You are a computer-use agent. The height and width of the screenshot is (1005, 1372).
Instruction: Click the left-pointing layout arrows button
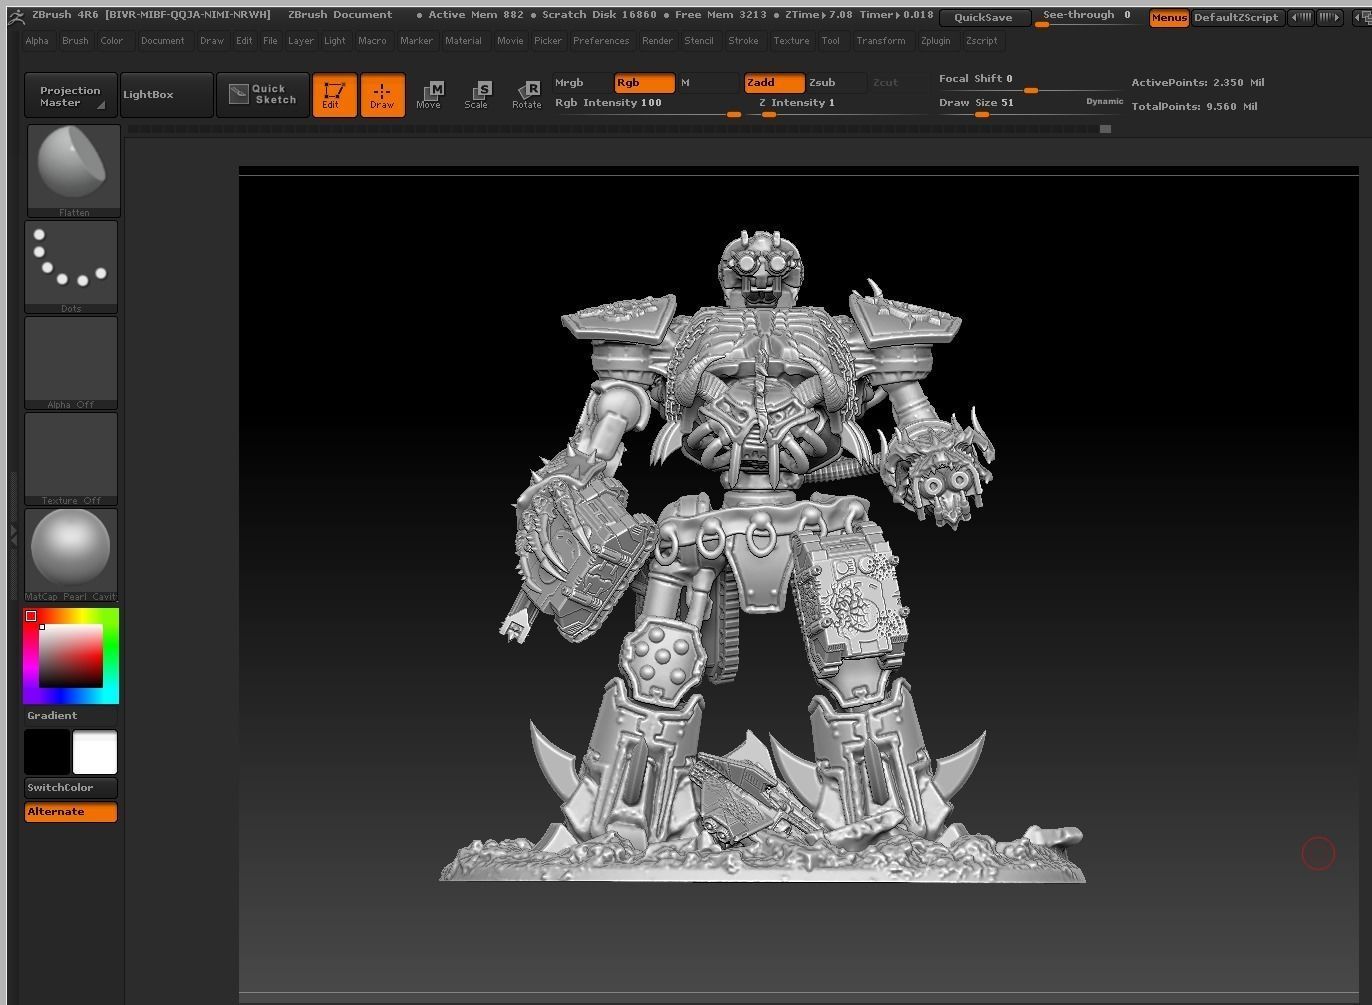[1300, 17]
